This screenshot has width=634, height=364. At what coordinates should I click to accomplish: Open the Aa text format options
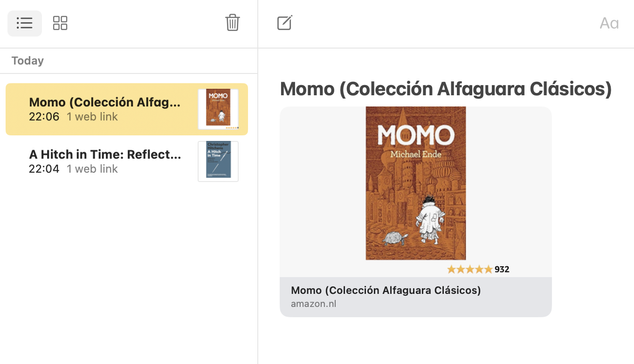pyautogui.click(x=609, y=23)
